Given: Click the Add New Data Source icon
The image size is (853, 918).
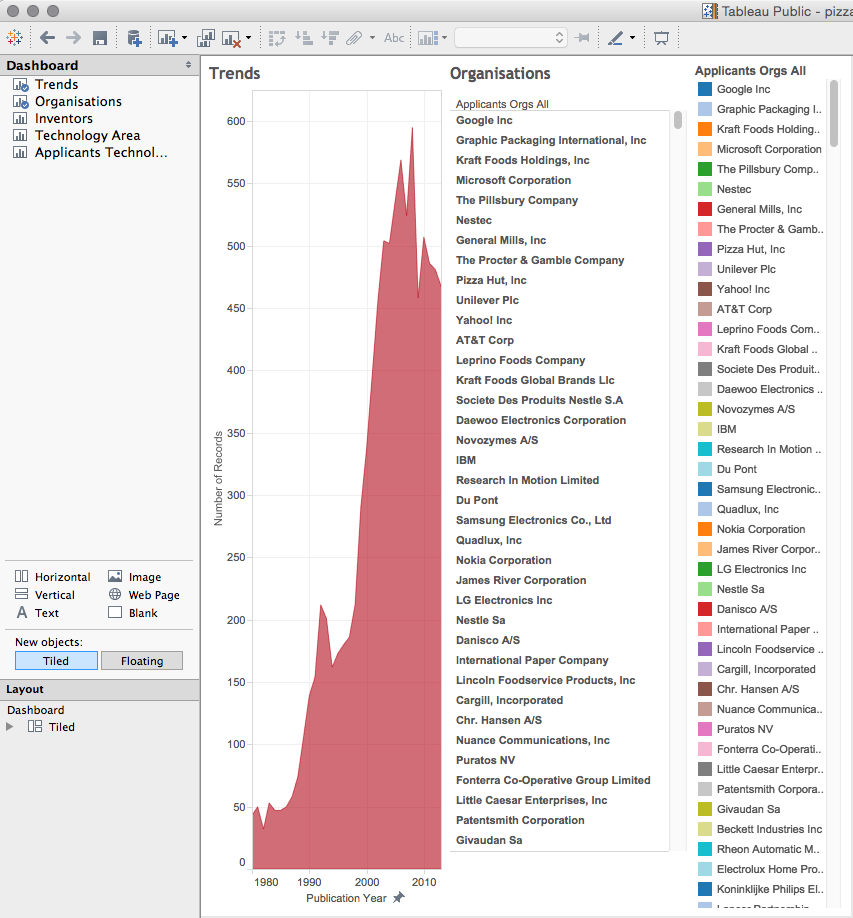Looking at the screenshot, I should tap(135, 38).
